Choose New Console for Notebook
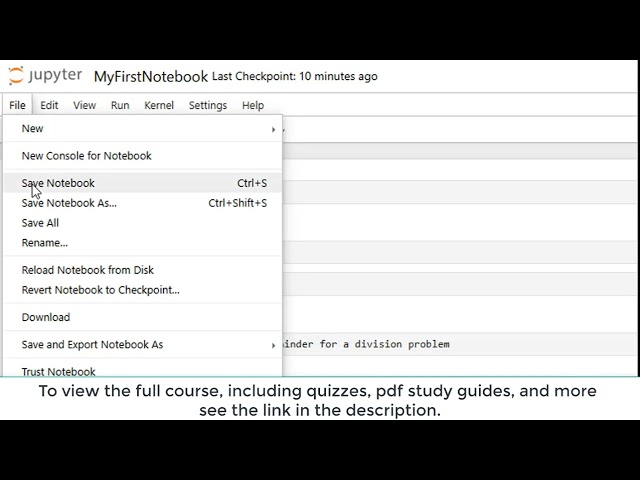This screenshot has width=640, height=480. click(142, 156)
